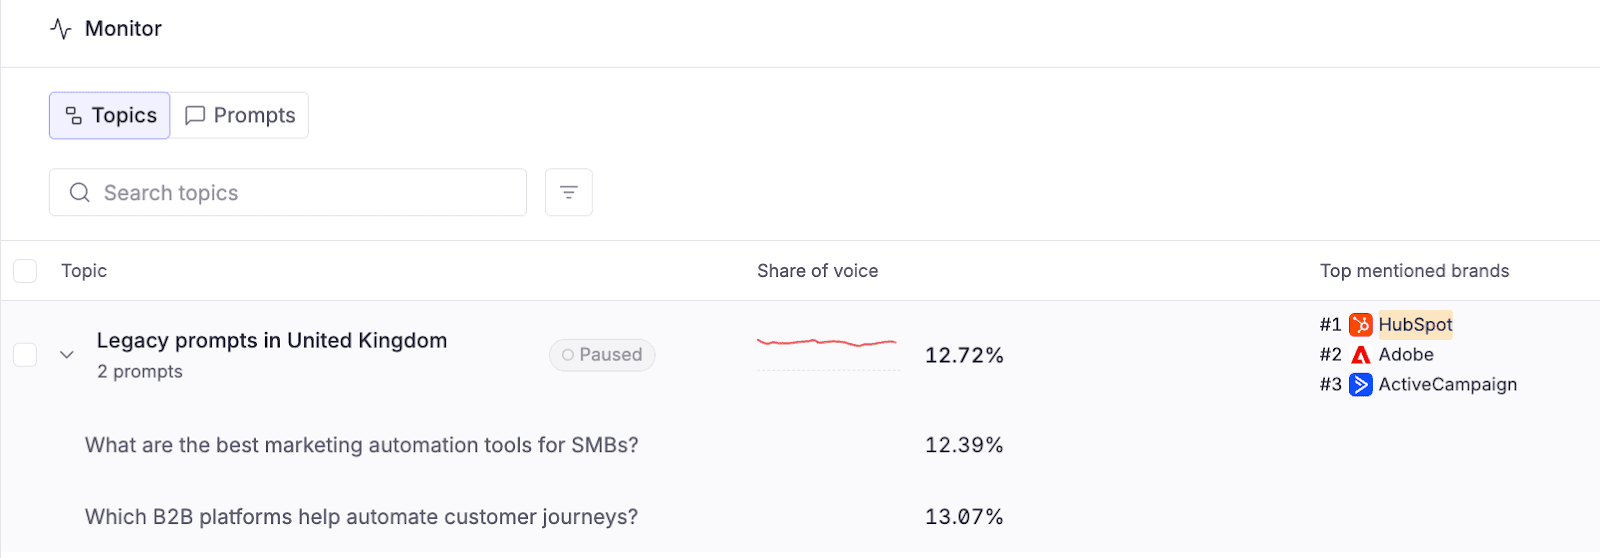
Task: Click the Monitor pulse icon
Action: click(x=61, y=29)
